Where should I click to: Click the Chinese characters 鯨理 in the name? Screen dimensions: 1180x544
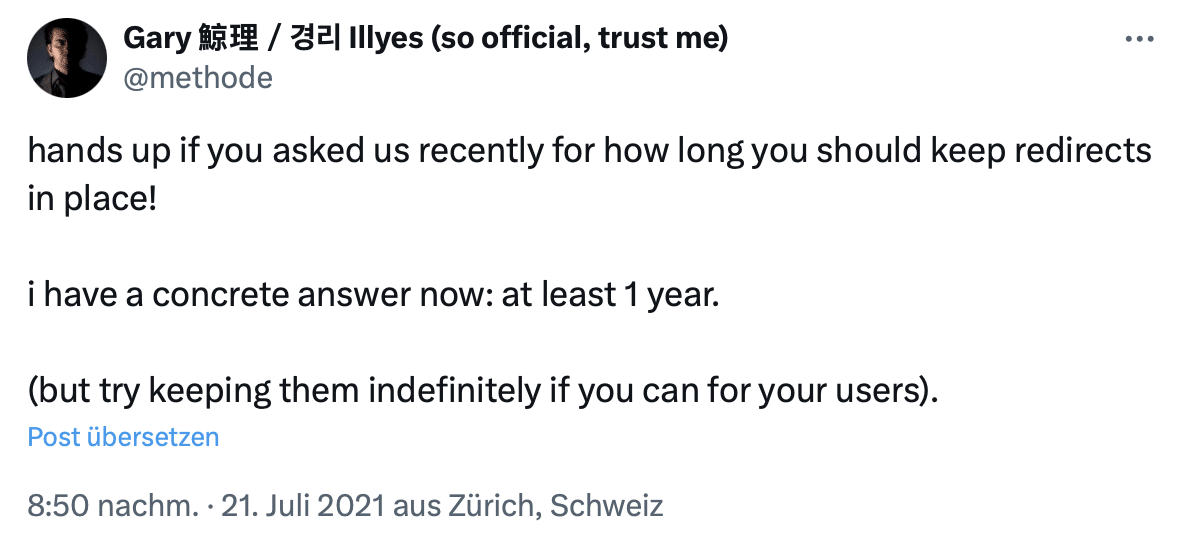click(228, 38)
